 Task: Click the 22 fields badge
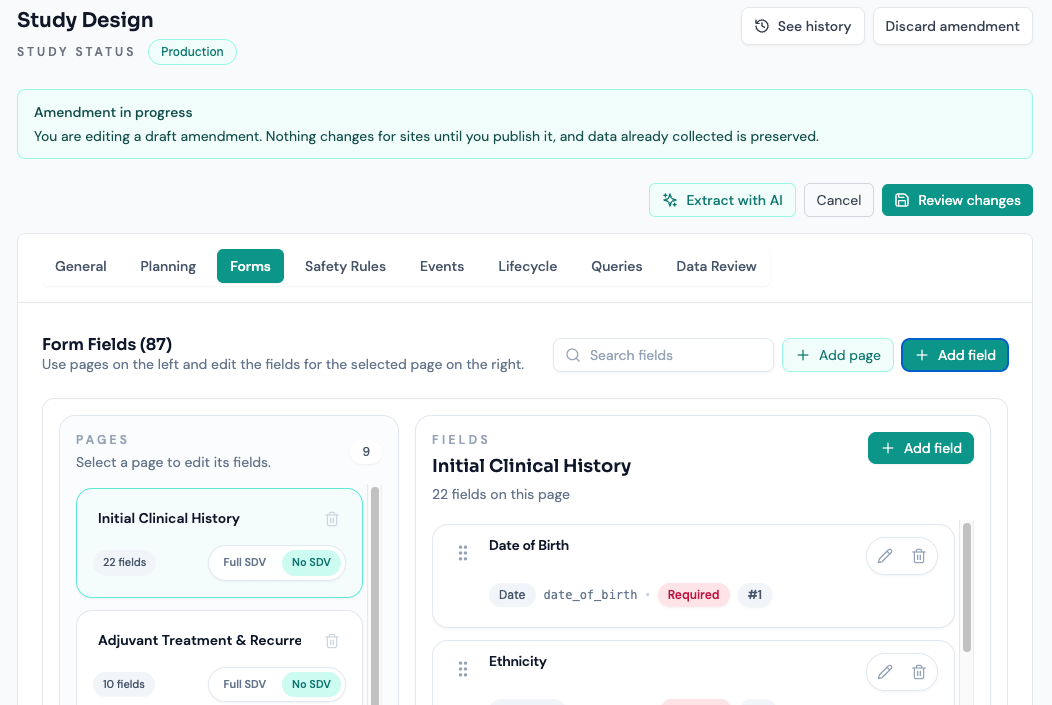124,562
